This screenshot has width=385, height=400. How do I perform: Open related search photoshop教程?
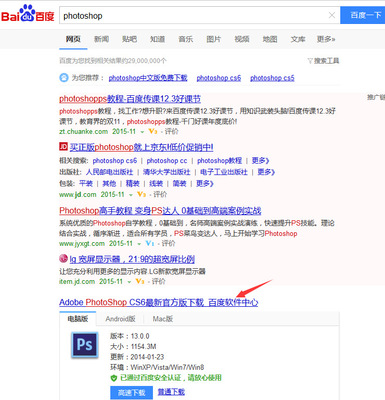pyautogui.click(x=219, y=161)
